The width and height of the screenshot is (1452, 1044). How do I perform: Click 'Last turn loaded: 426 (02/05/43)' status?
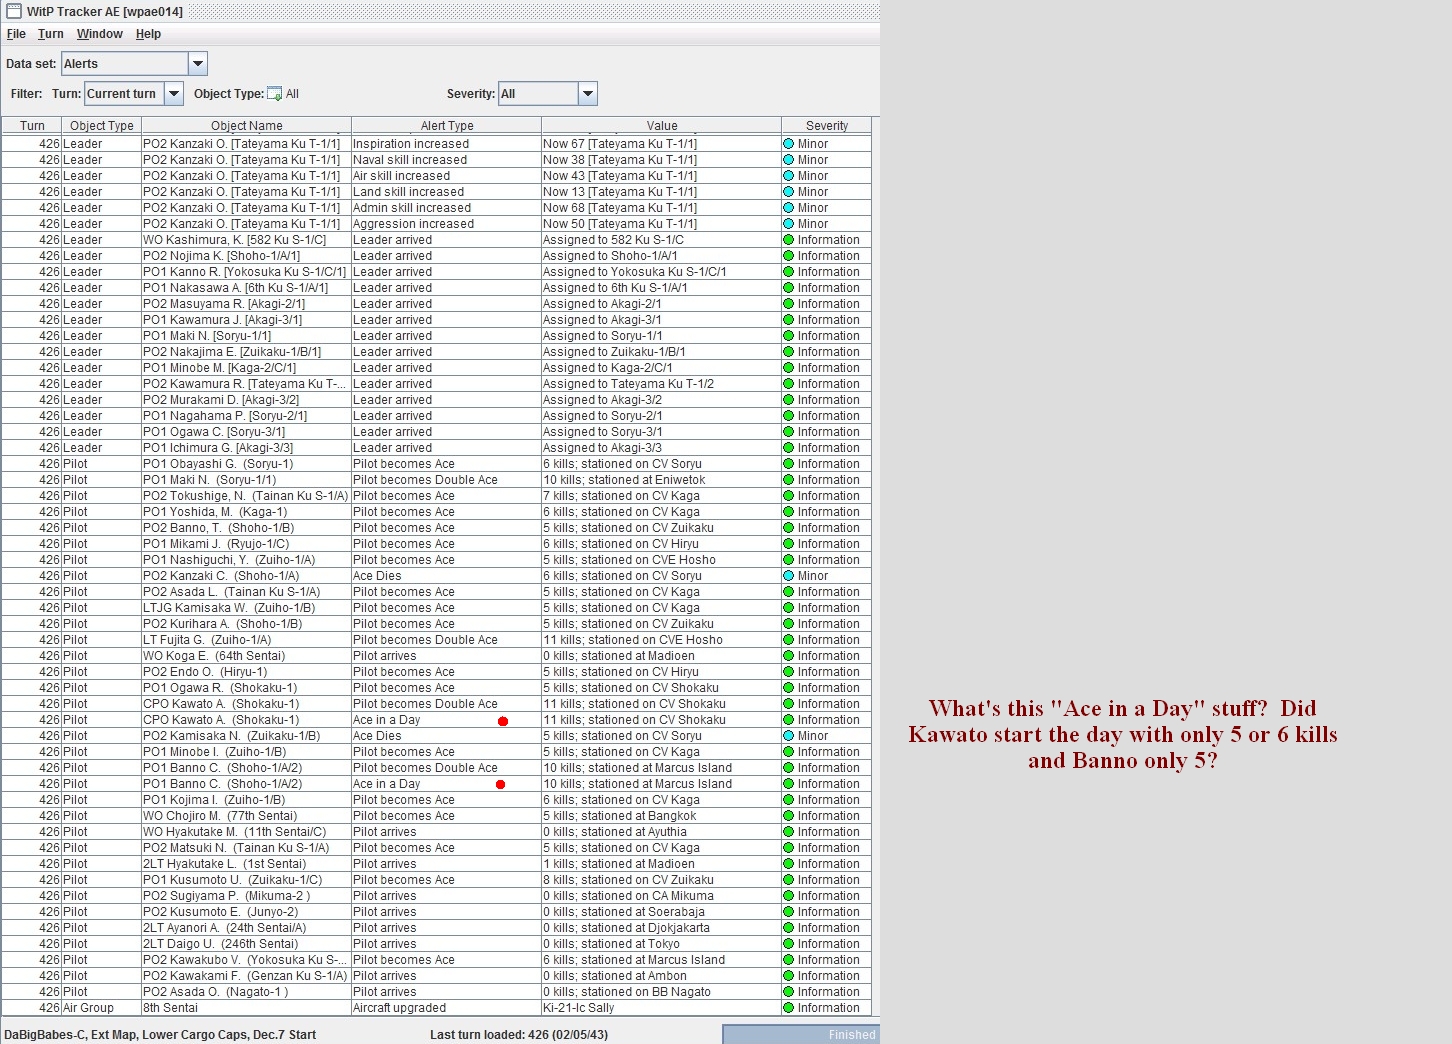tap(519, 1035)
